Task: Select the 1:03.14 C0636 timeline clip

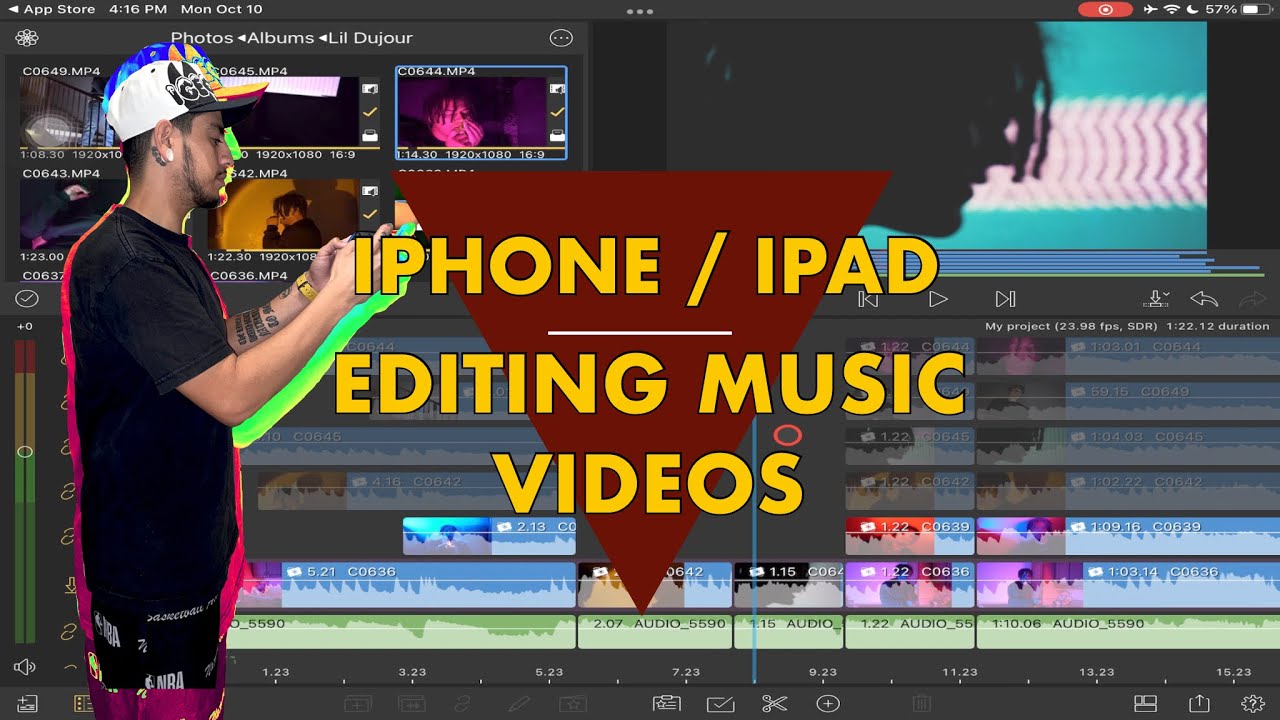Action: (1128, 585)
